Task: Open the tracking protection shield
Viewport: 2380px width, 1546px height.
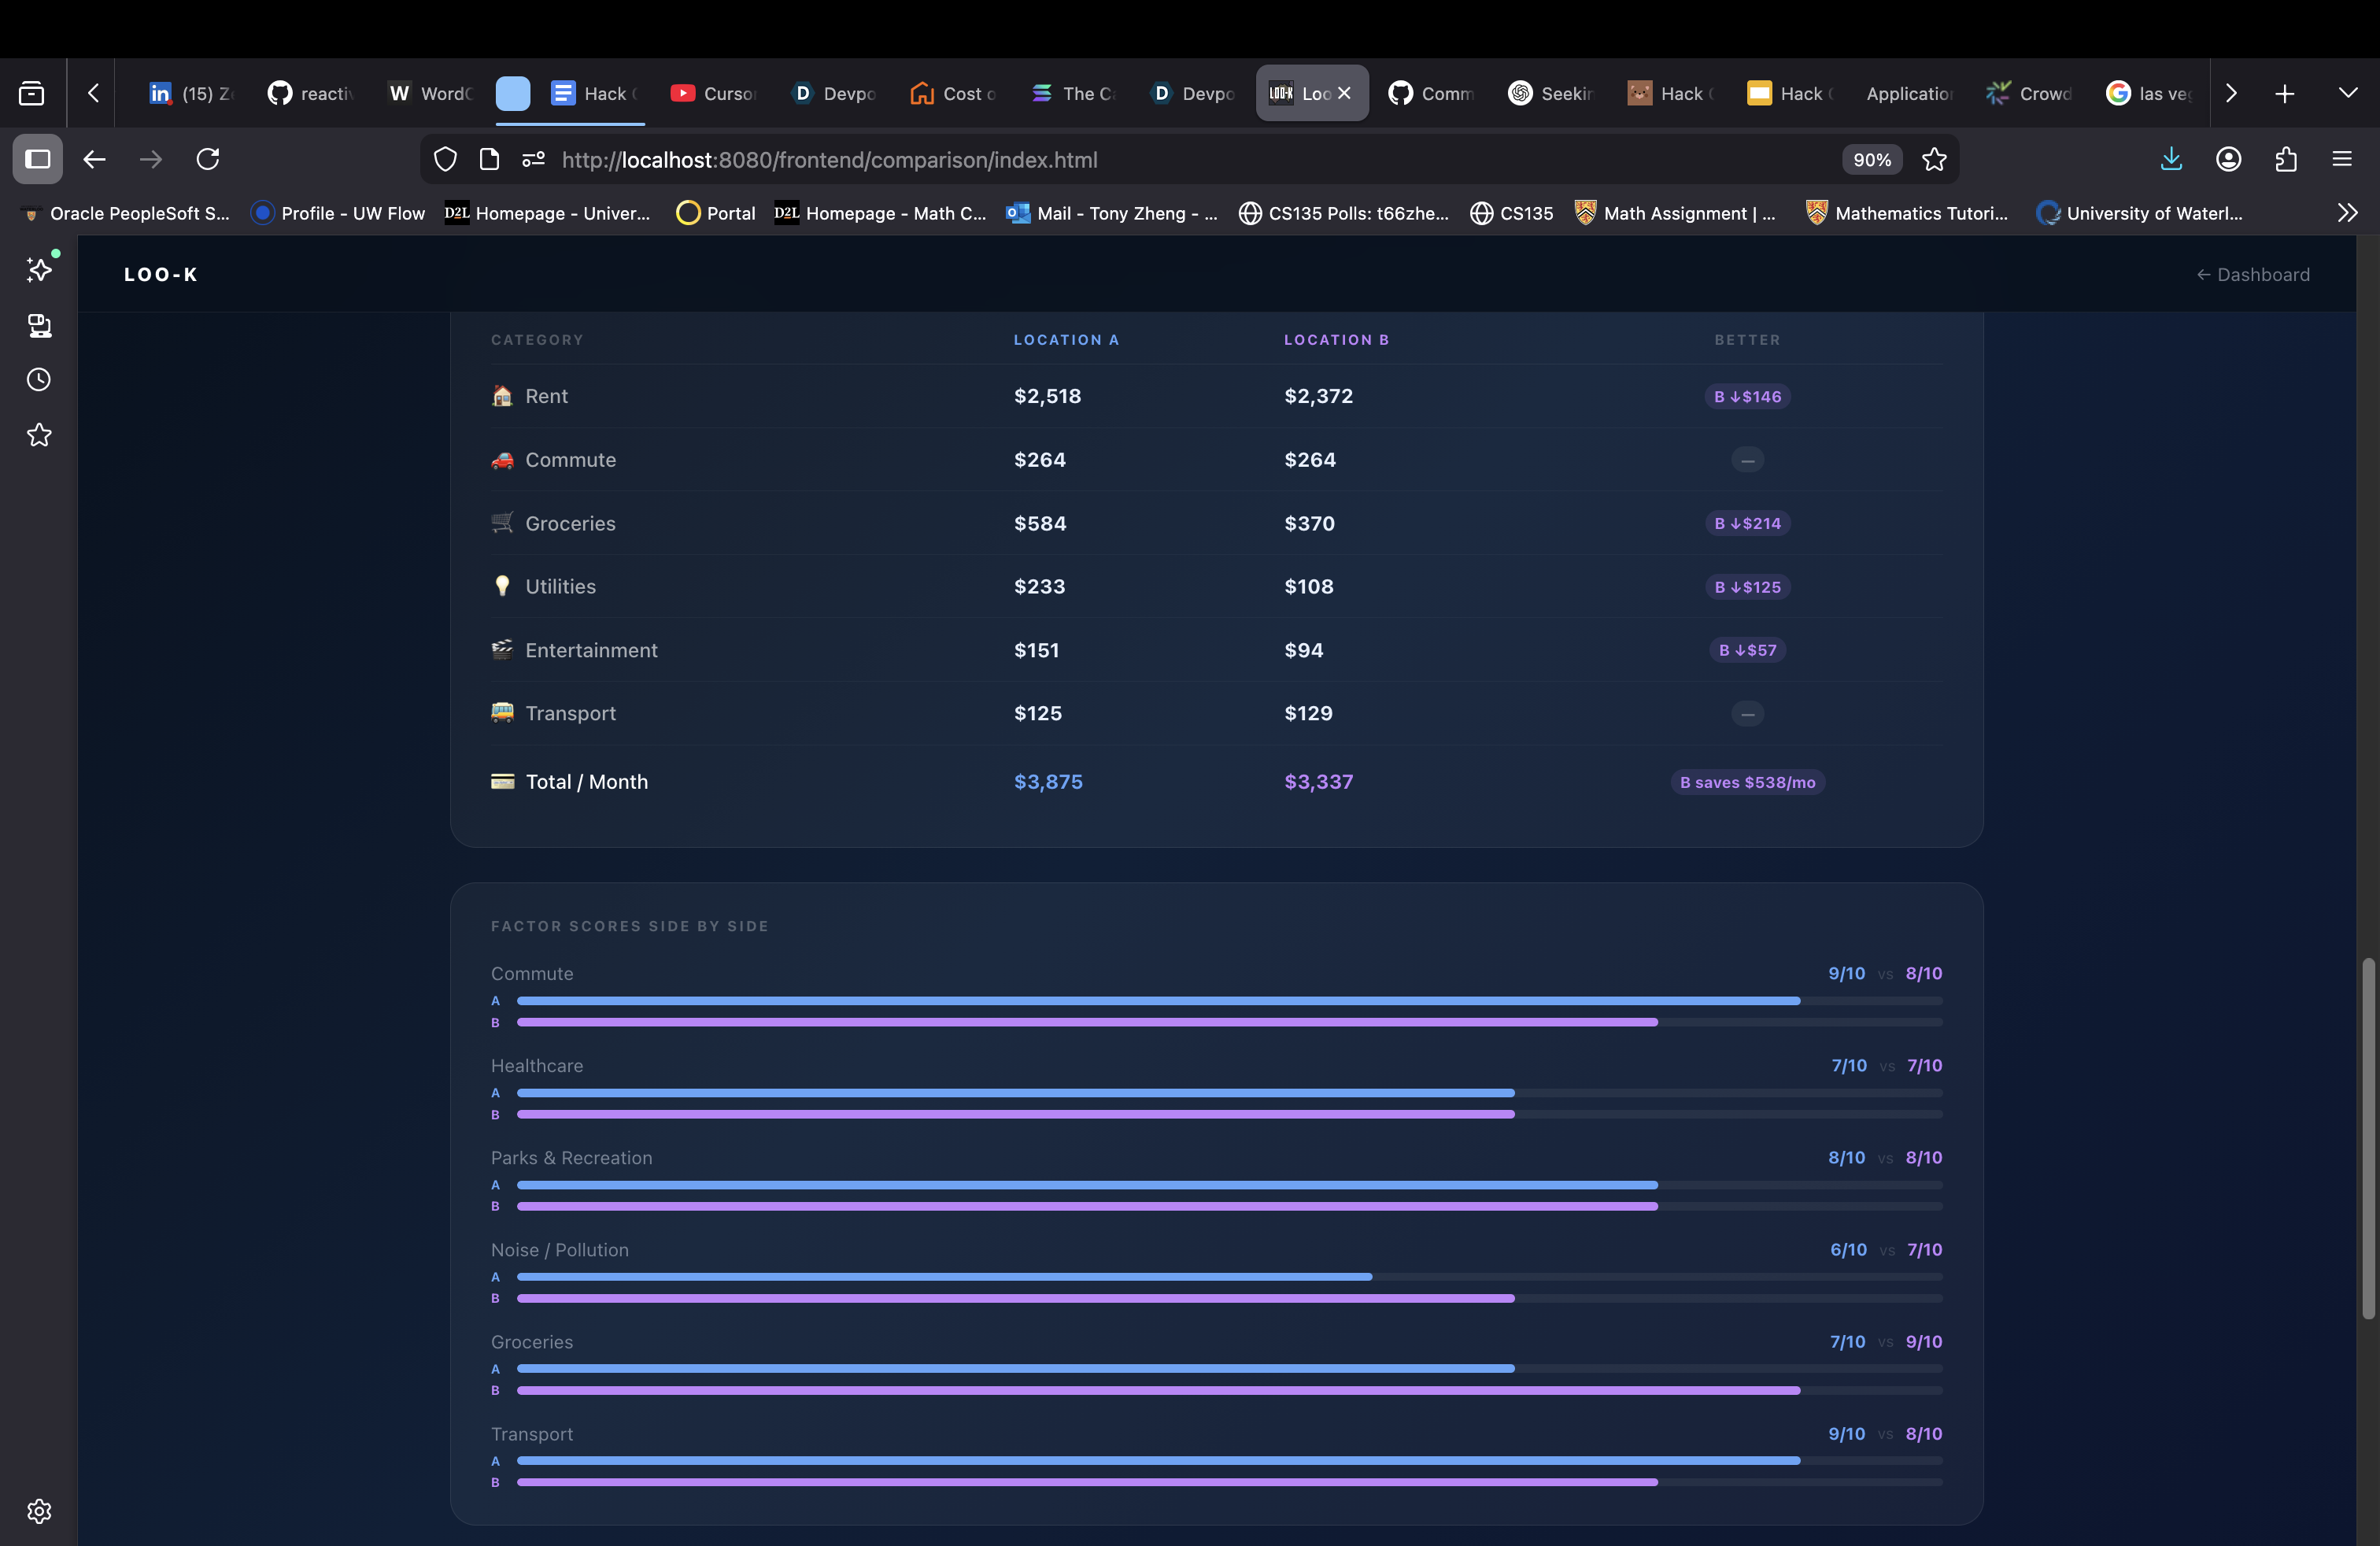Action: [x=445, y=159]
